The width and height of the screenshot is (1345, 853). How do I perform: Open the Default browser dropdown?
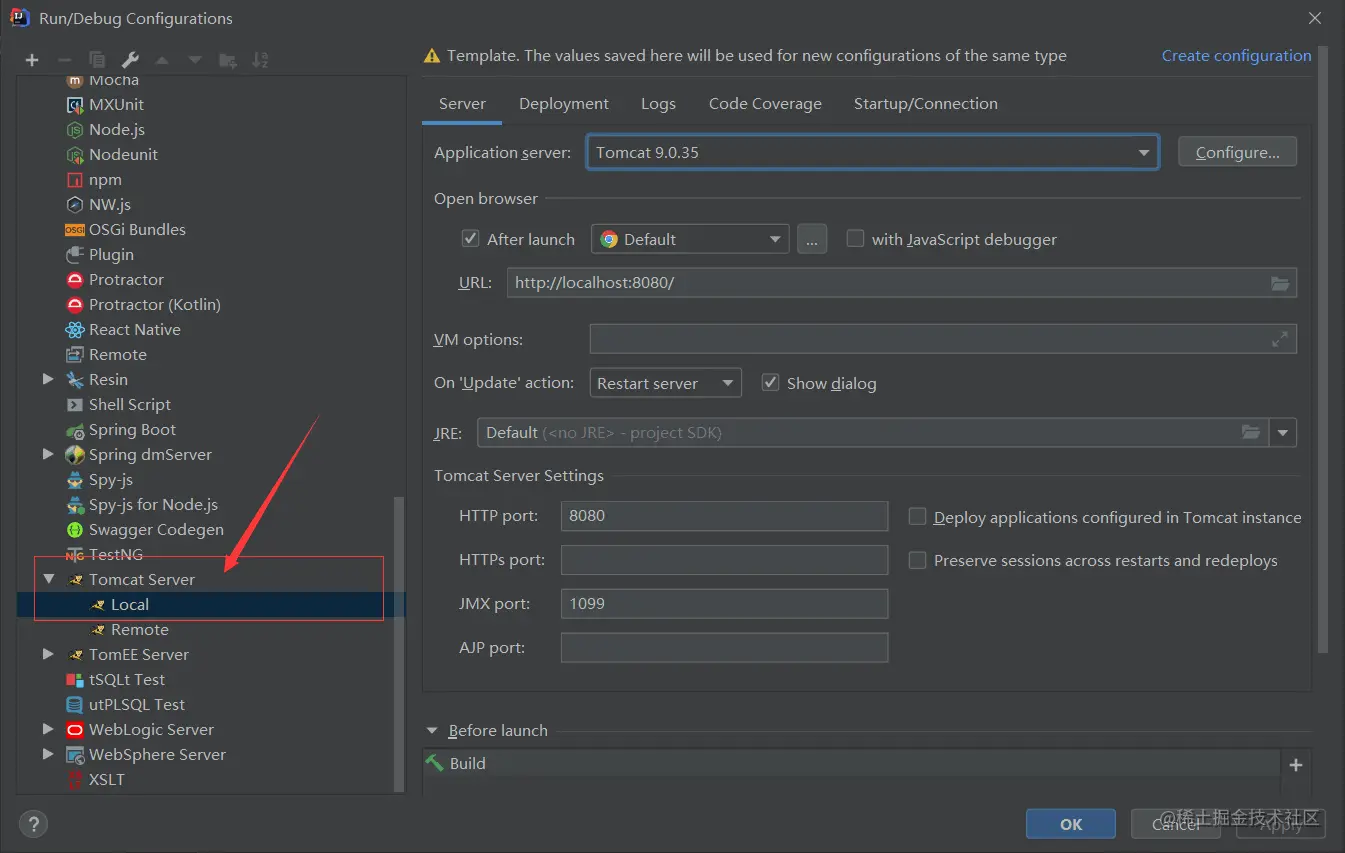coord(690,239)
